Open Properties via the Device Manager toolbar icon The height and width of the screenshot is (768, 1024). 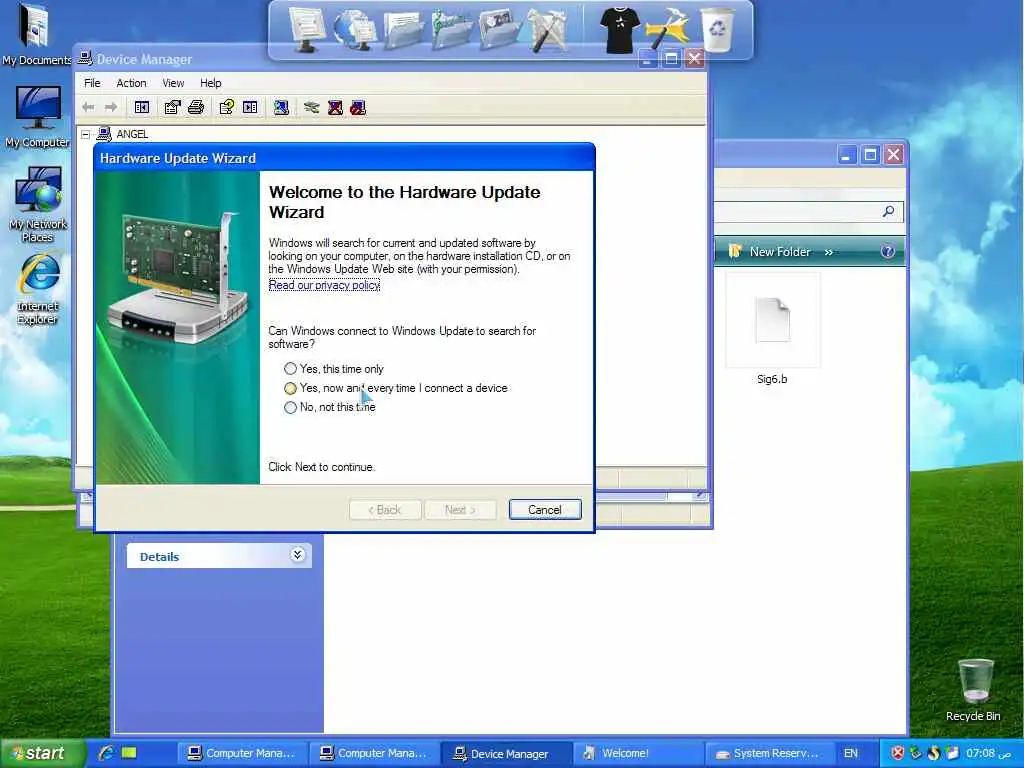[172, 107]
